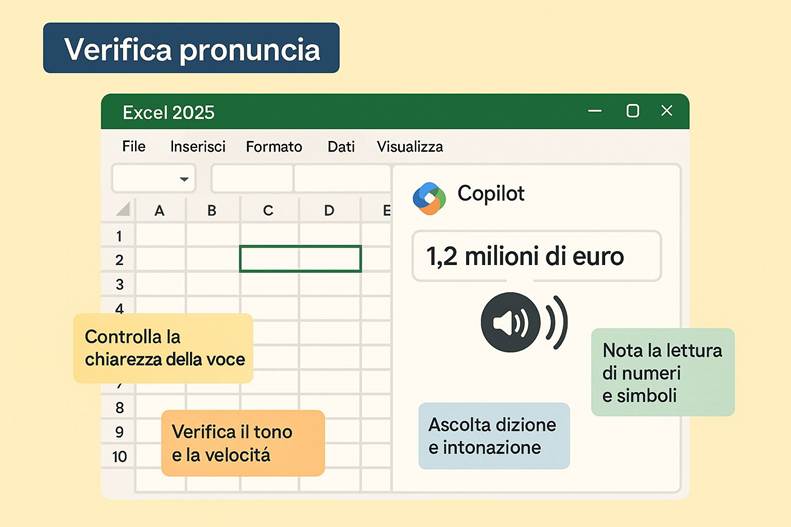Click the "Excel 2025" window title text

click(x=168, y=112)
